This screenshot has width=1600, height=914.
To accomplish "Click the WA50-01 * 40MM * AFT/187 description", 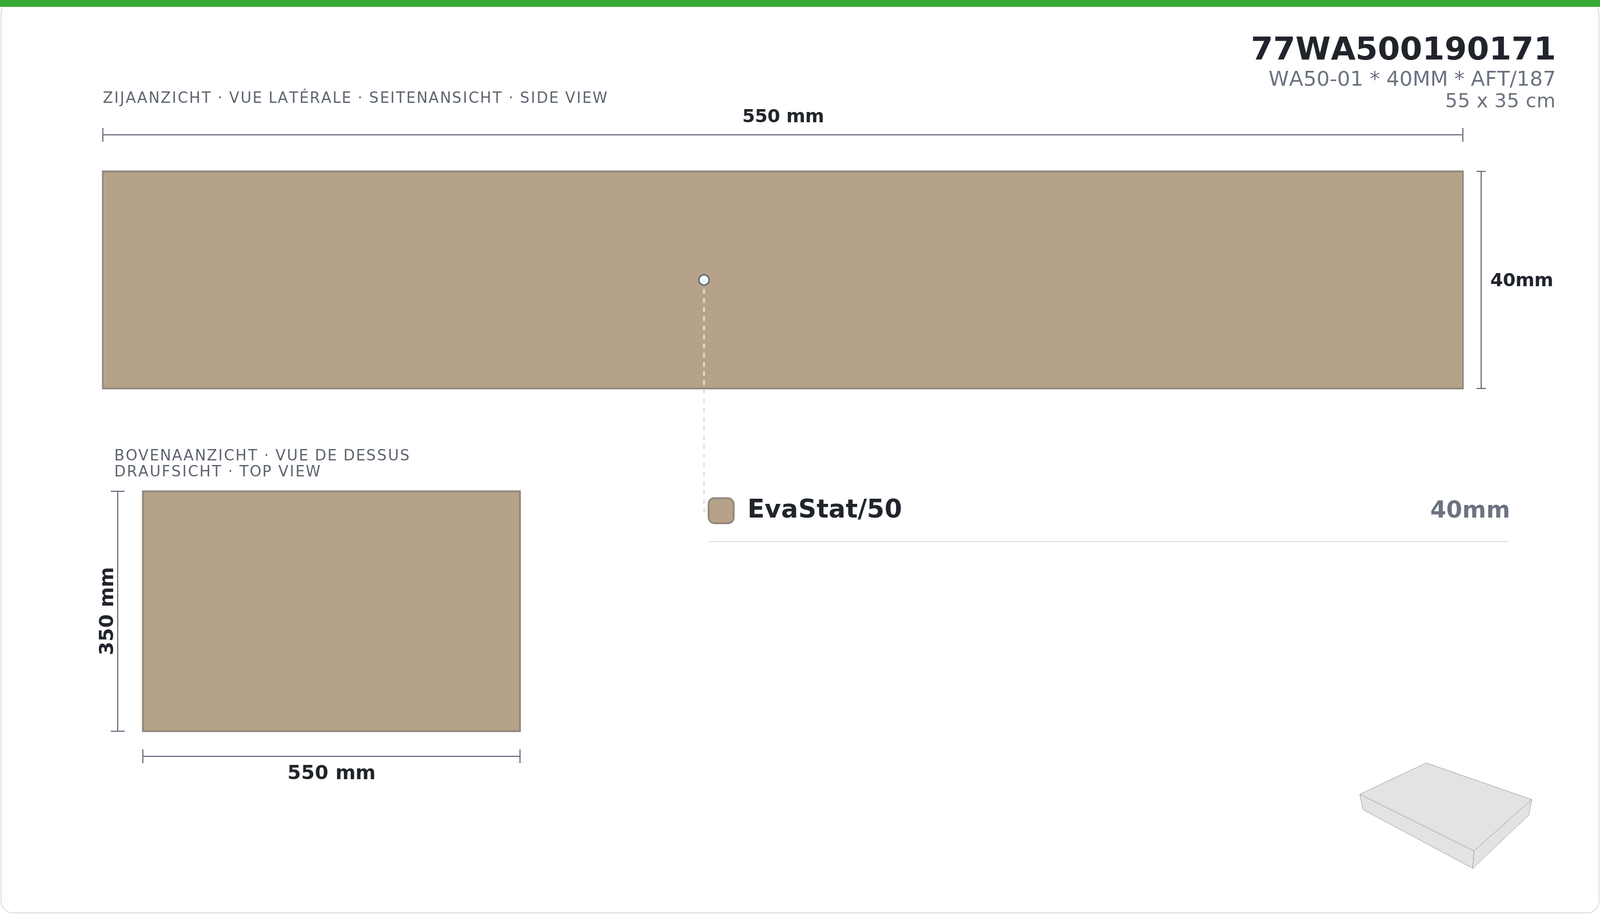I will (1411, 79).
